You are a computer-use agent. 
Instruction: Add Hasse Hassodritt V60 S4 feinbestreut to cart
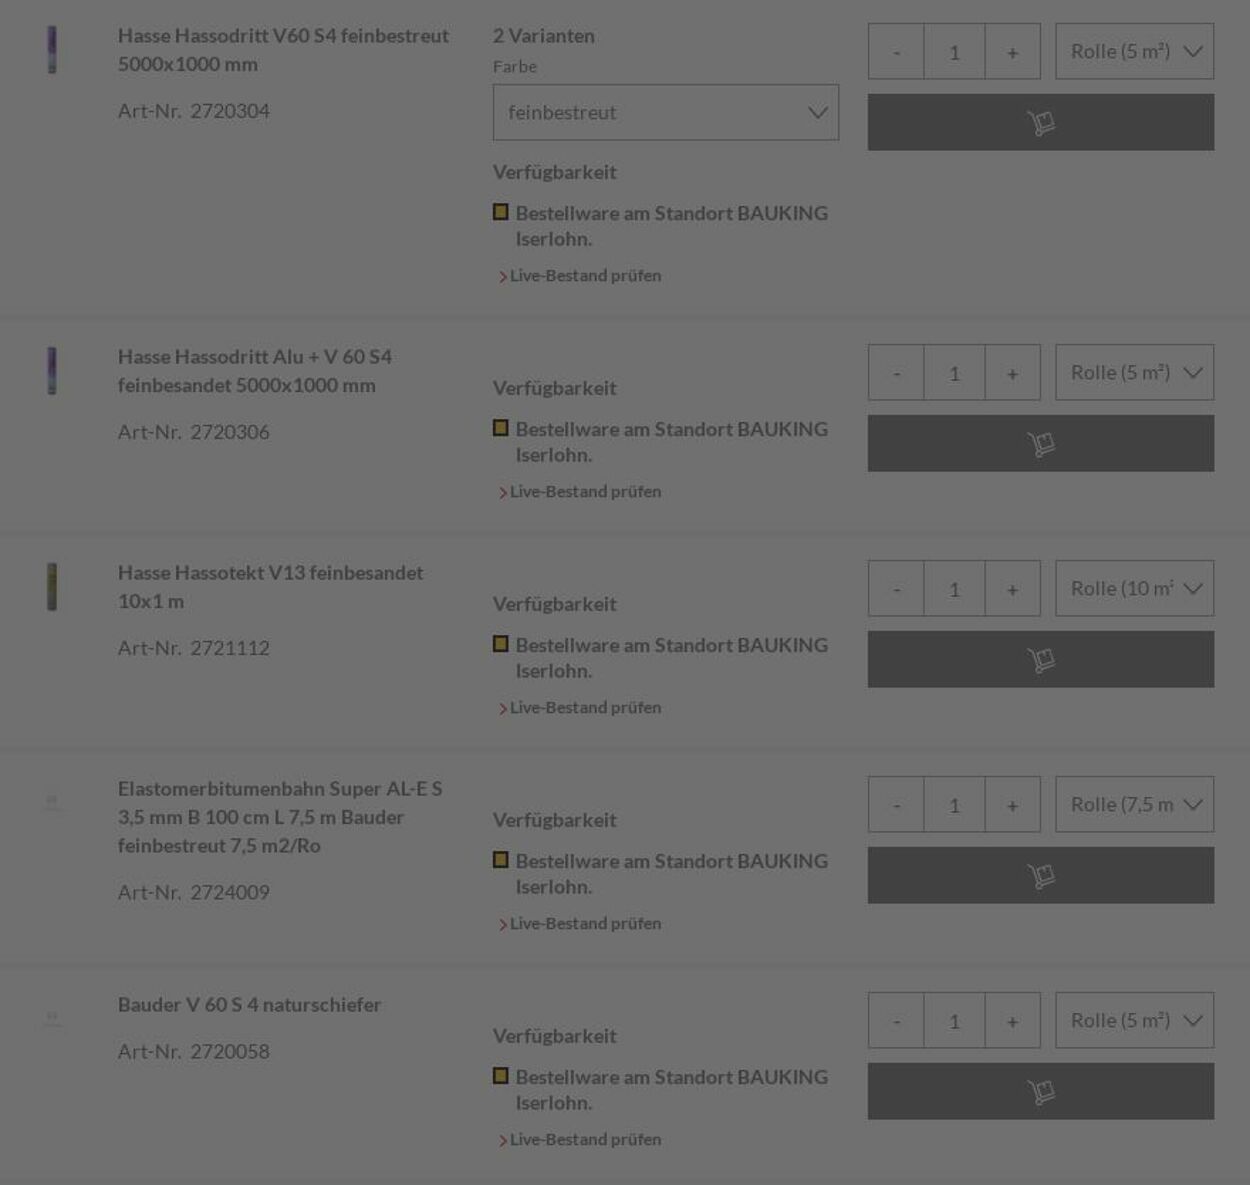pos(1040,122)
